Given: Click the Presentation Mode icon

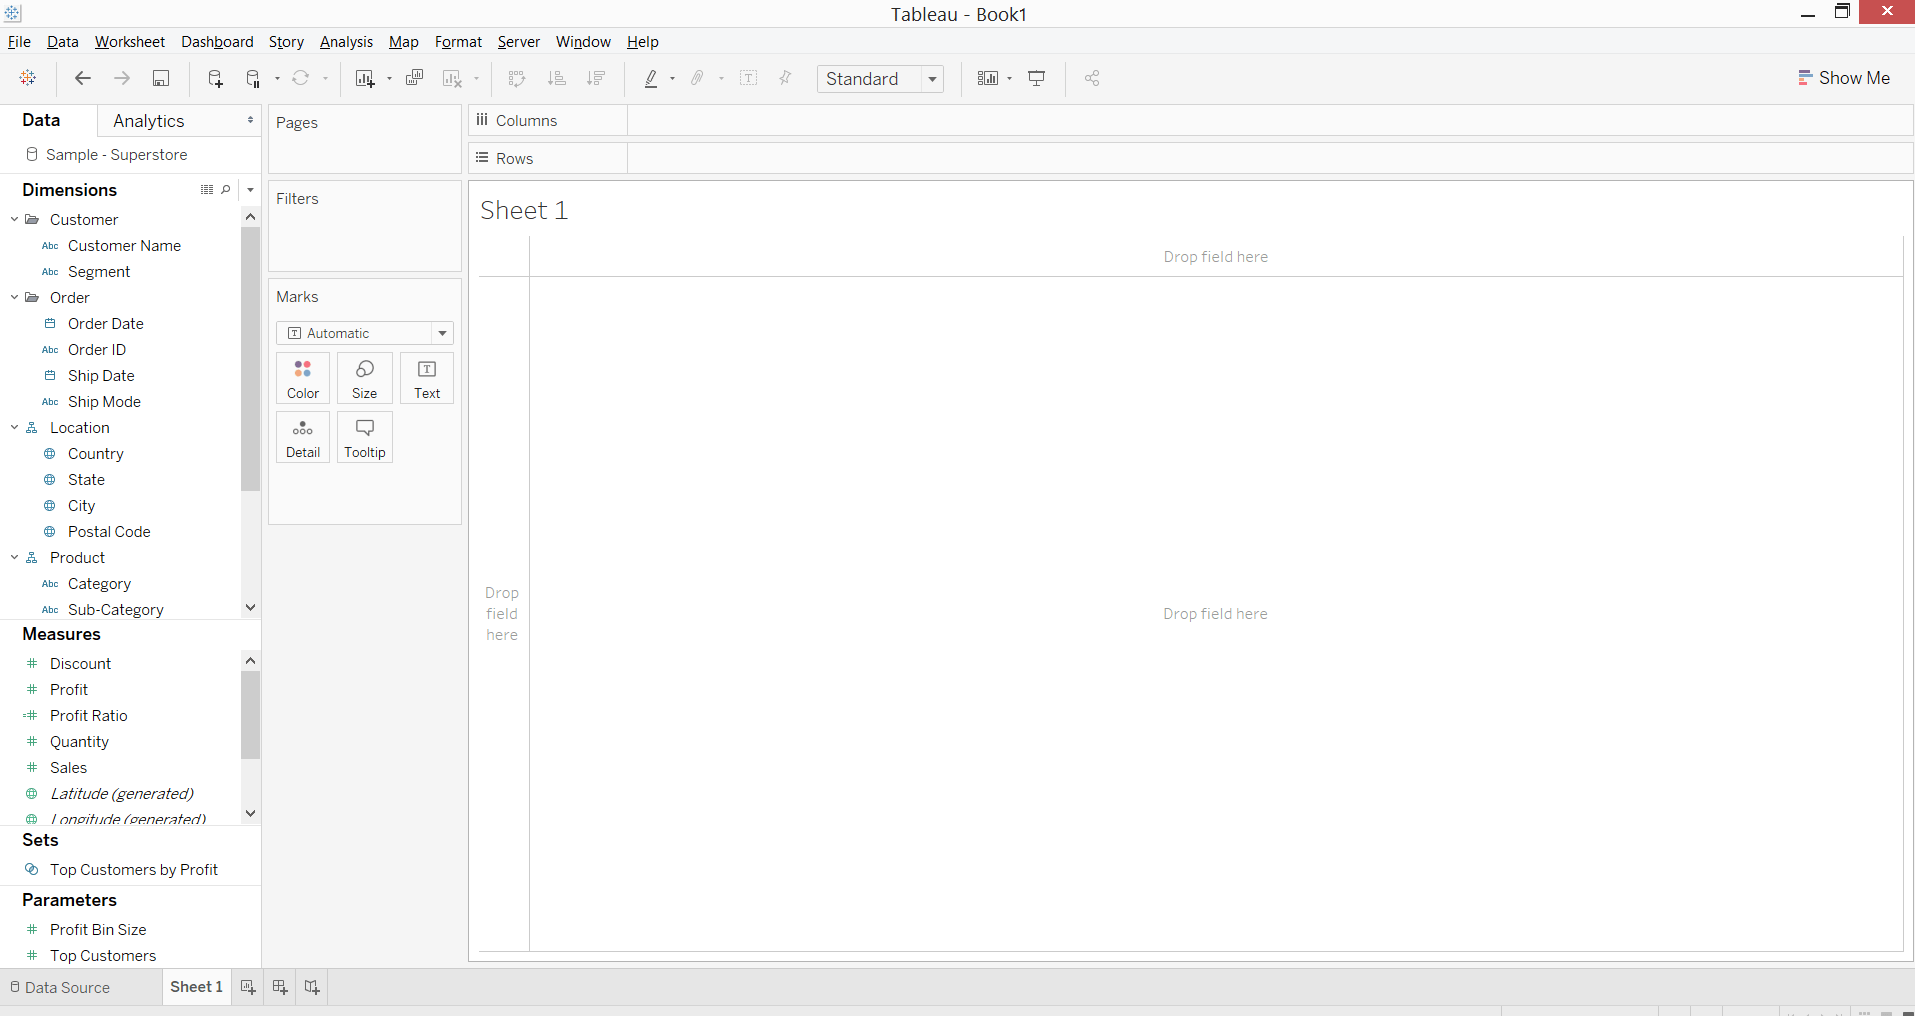Looking at the screenshot, I should (x=1037, y=78).
